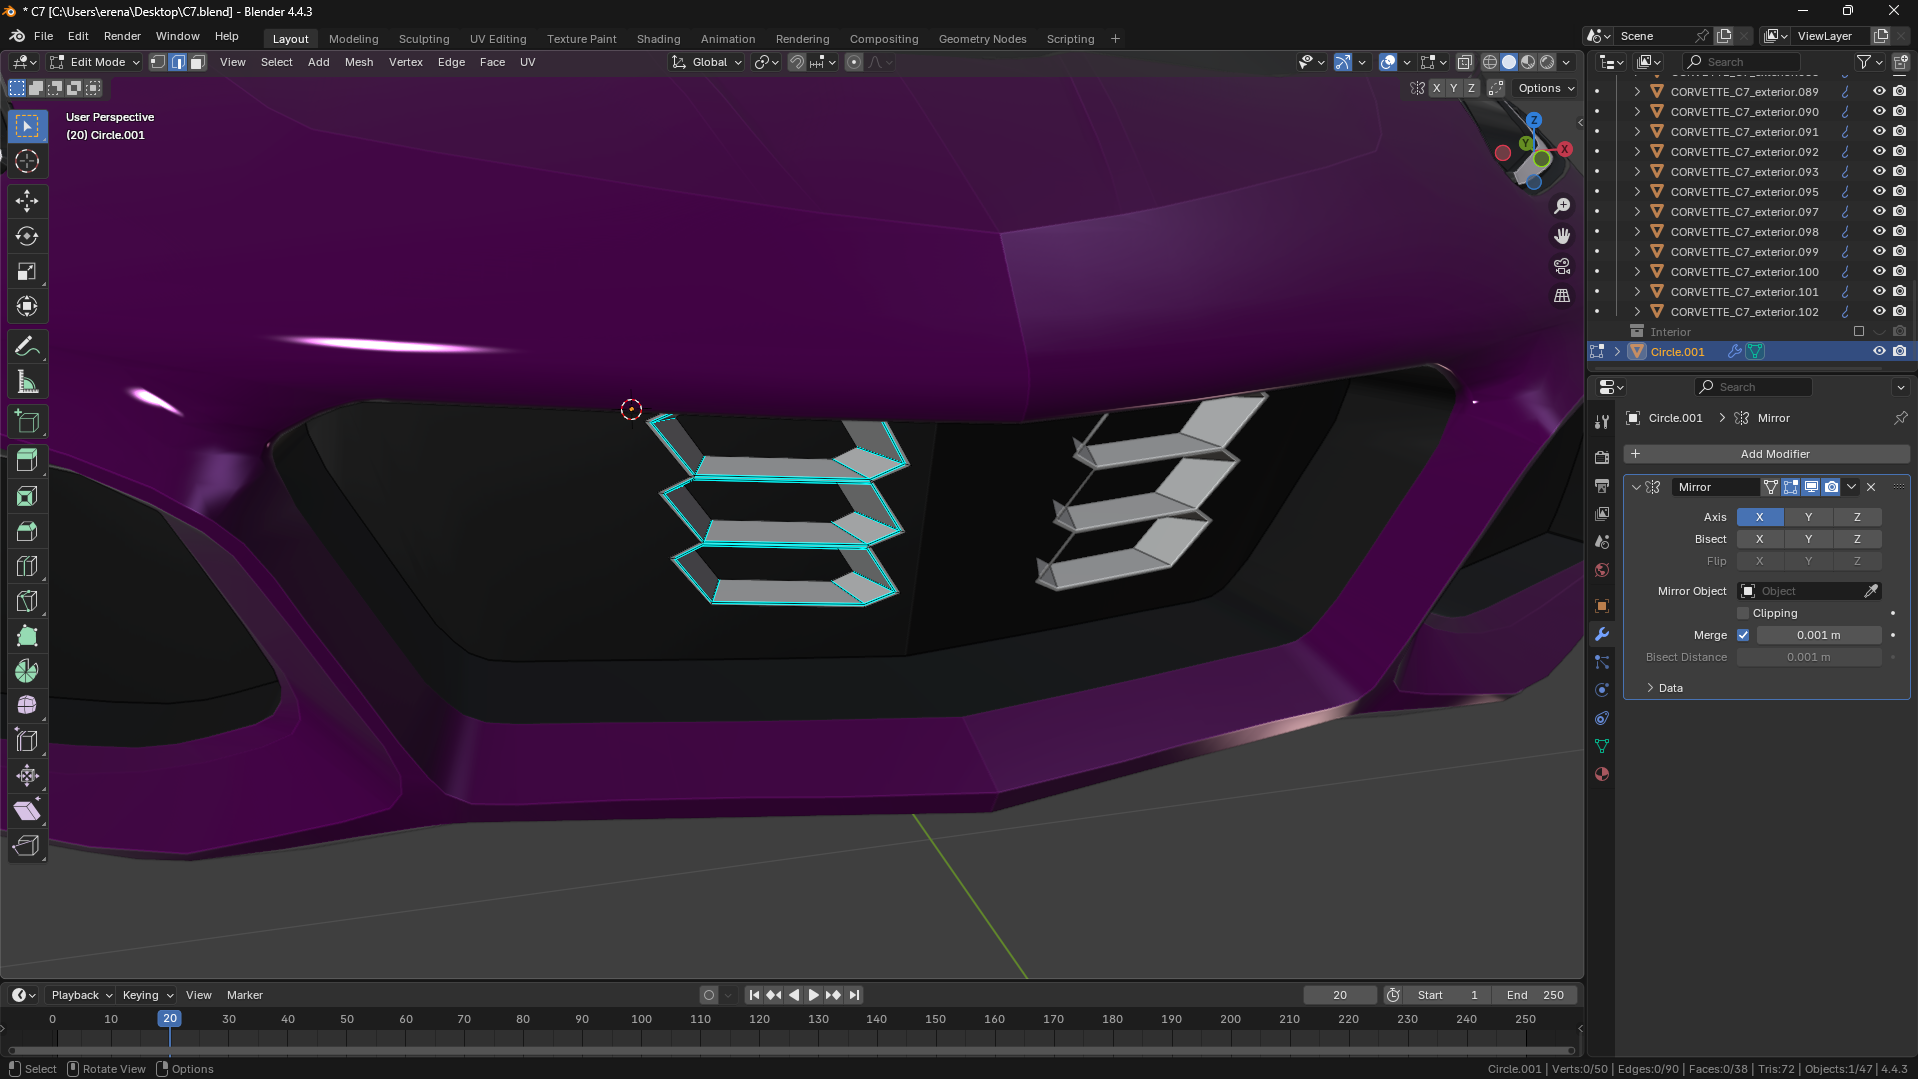Select the Extrude Region tool
This screenshot has width=1918, height=1079.
[27, 461]
